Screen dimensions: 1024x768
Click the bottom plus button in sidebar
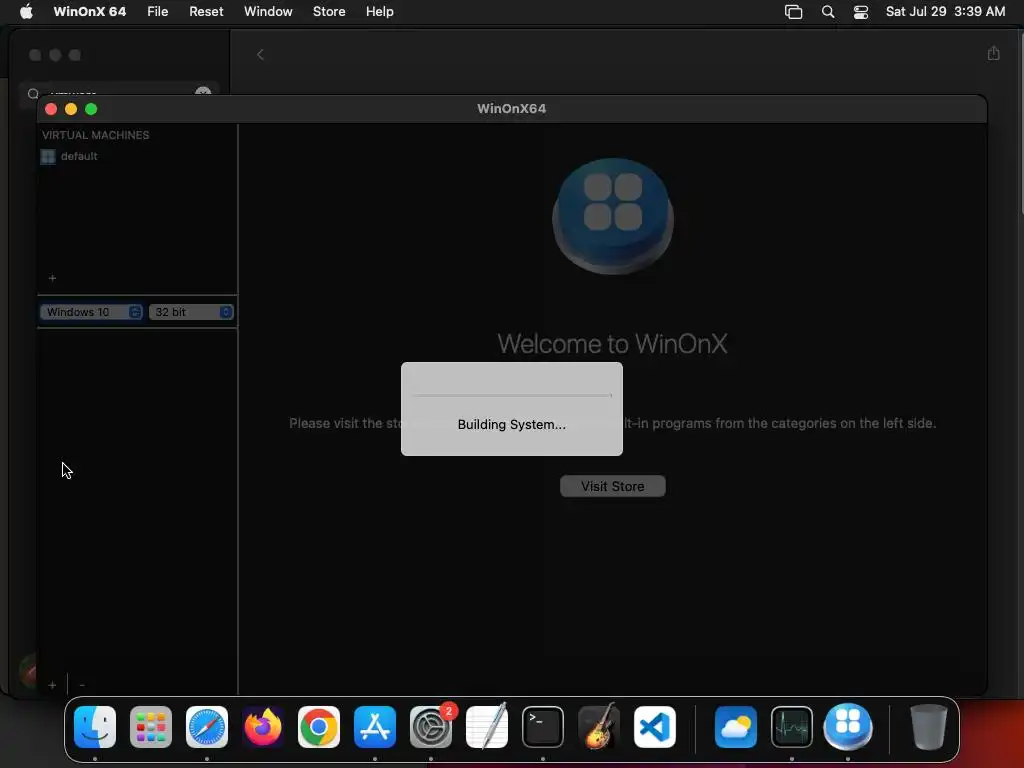click(52, 685)
